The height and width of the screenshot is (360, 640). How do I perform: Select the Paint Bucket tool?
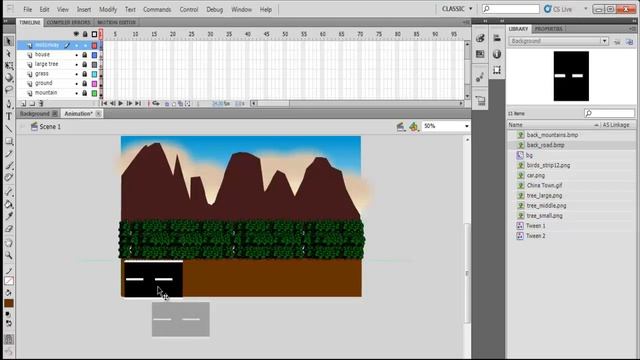(9, 204)
